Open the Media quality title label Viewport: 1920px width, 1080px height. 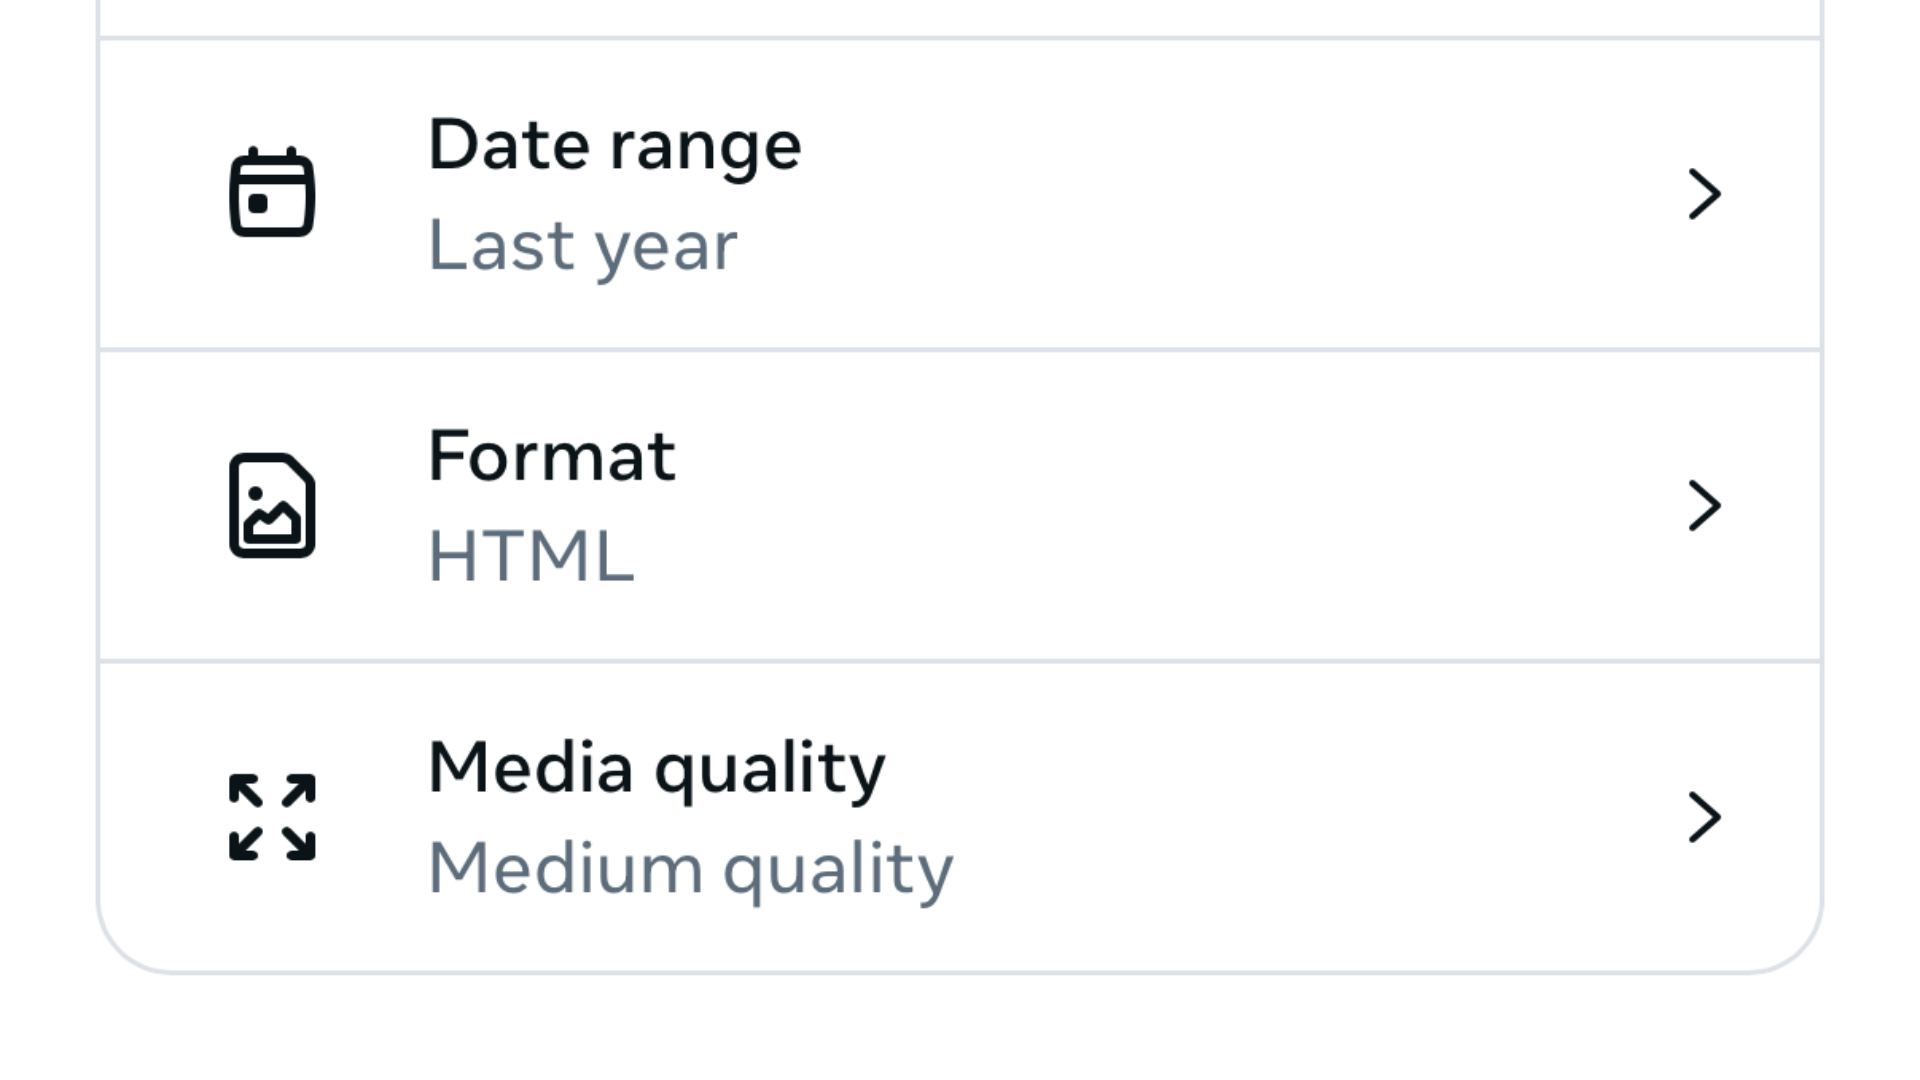pos(656,769)
